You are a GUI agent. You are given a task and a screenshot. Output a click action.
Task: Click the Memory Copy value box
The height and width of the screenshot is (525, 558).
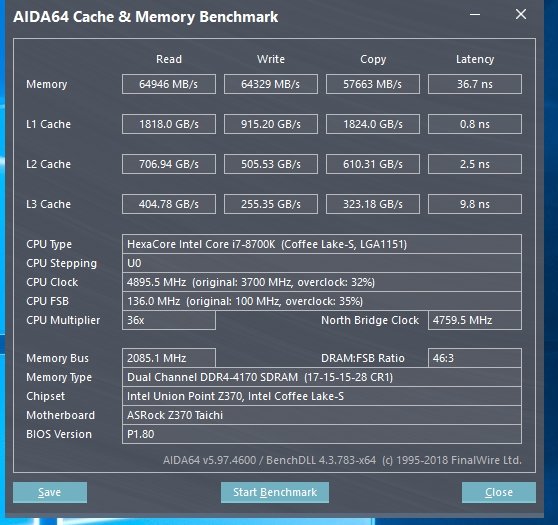373,84
